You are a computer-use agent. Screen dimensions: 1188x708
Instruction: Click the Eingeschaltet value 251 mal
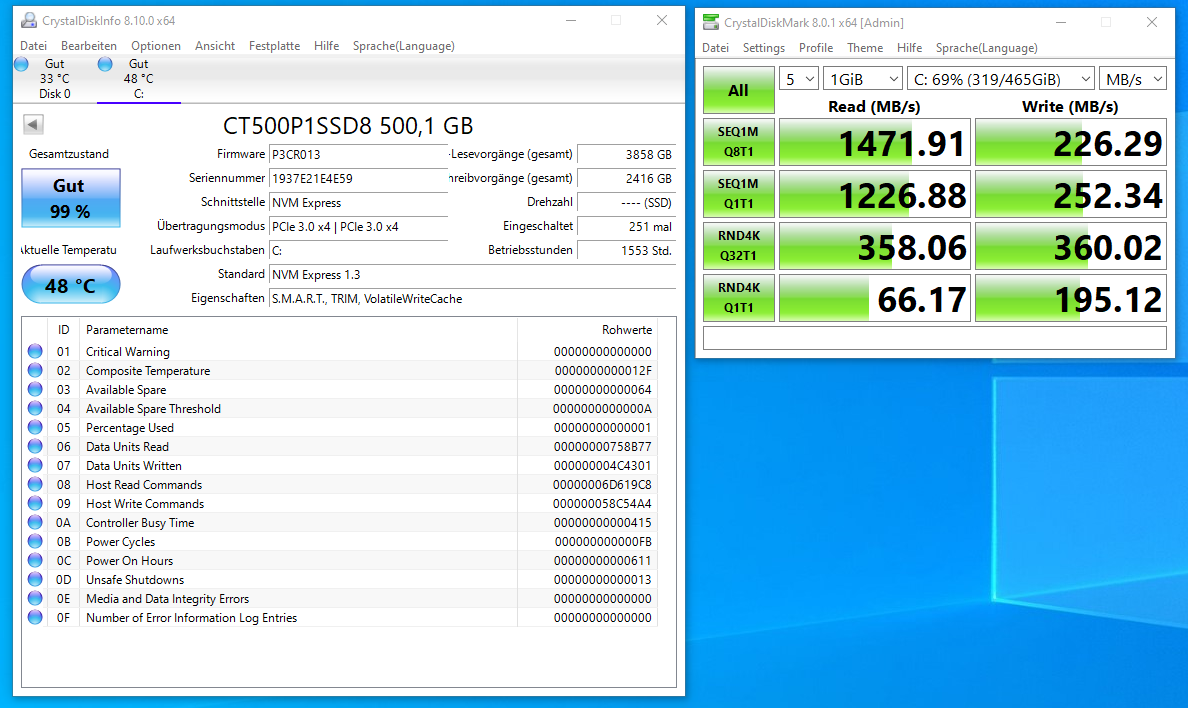pyautogui.click(x=626, y=226)
